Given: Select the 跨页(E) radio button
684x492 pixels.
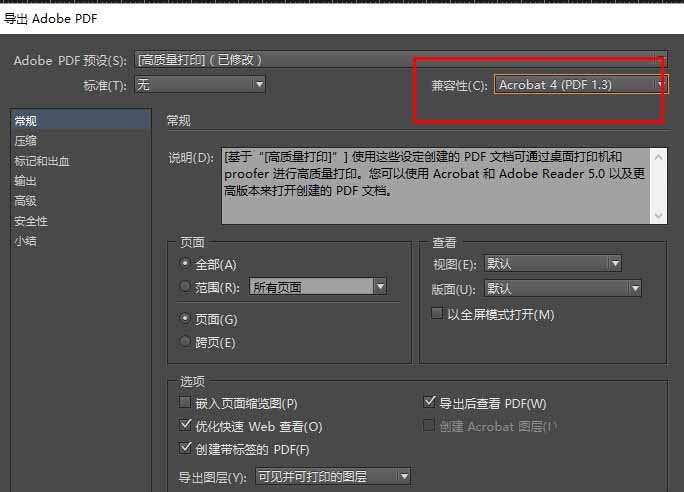Looking at the screenshot, I should (x=185, y=342).
